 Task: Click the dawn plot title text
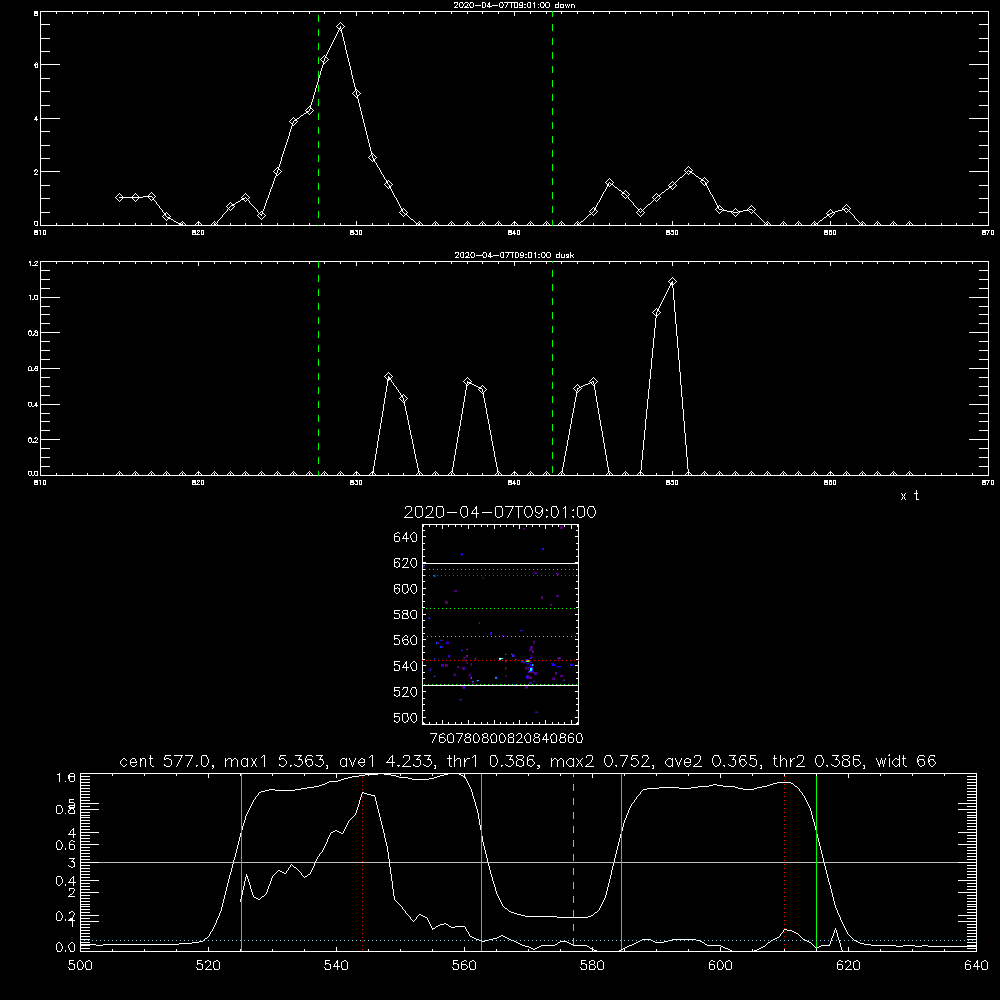coord(514,5)
